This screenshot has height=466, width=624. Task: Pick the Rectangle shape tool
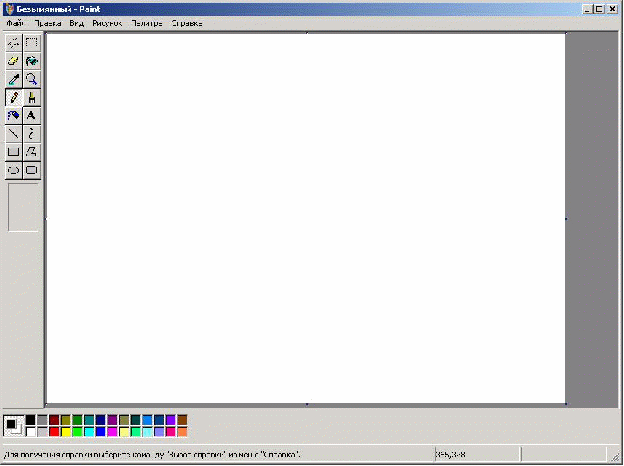point(14,152)
